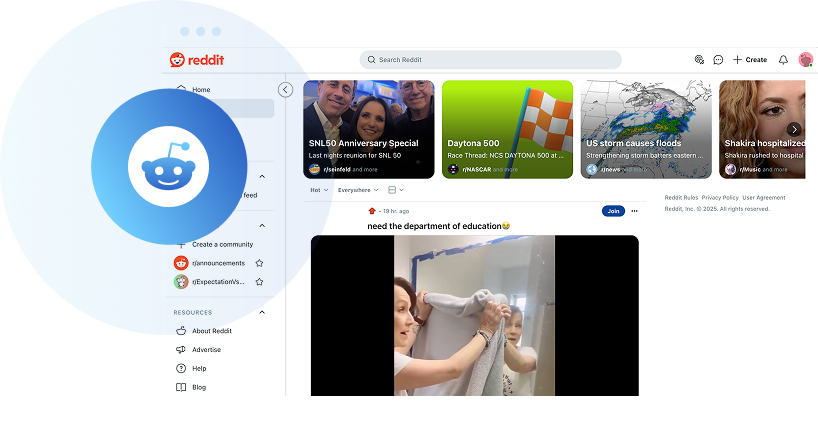Open the Shakira hospitalized card
Viewport: 818px width, 422px height.
(762, 129)
